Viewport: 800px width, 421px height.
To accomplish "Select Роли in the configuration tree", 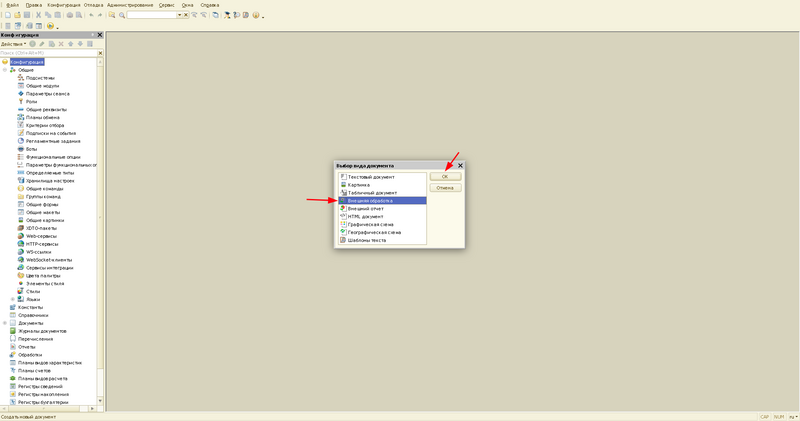I will (31, 102).
